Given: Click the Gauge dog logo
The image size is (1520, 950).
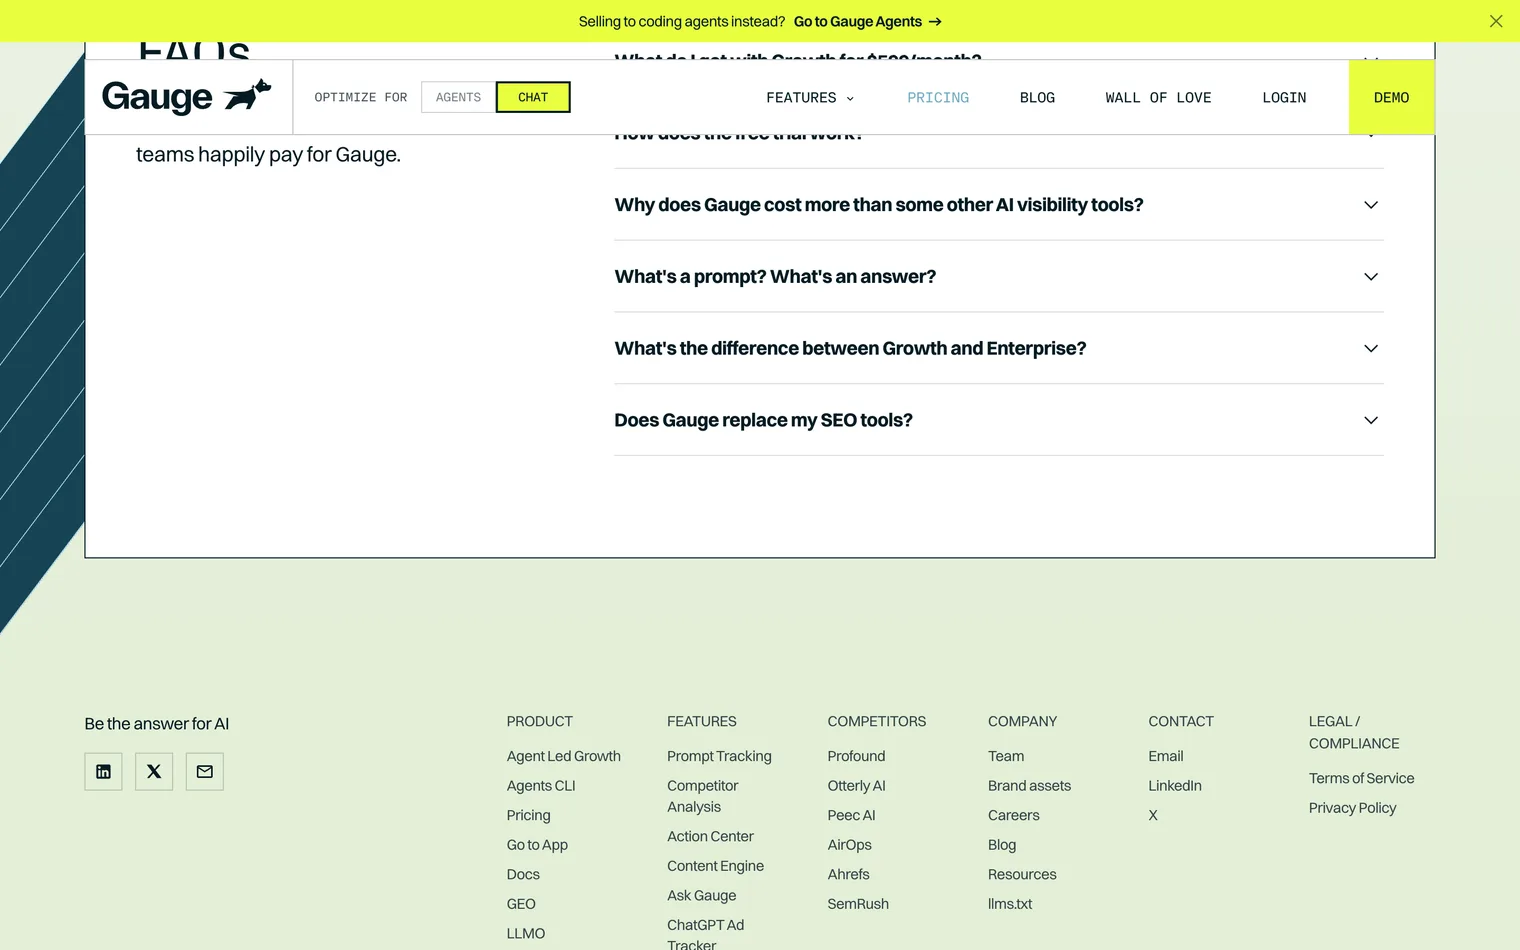Looking at the screenshot, I should coord(187,96).
